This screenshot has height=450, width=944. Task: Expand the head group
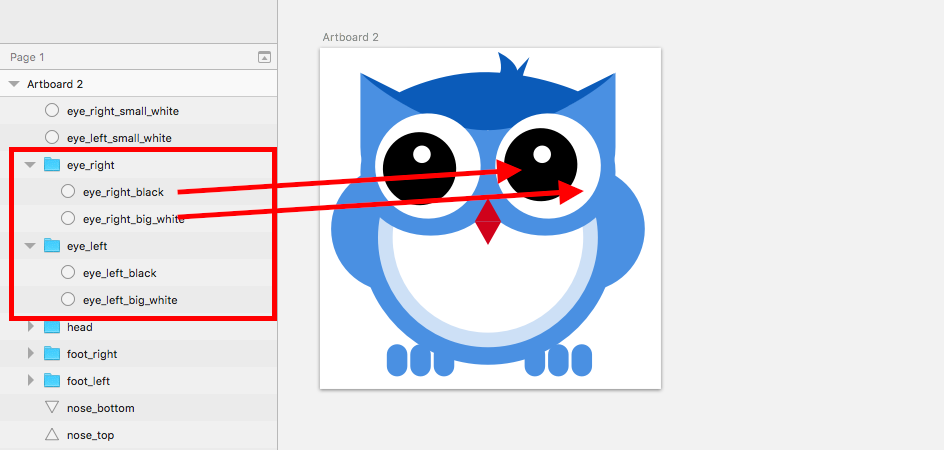coord(31,327)
